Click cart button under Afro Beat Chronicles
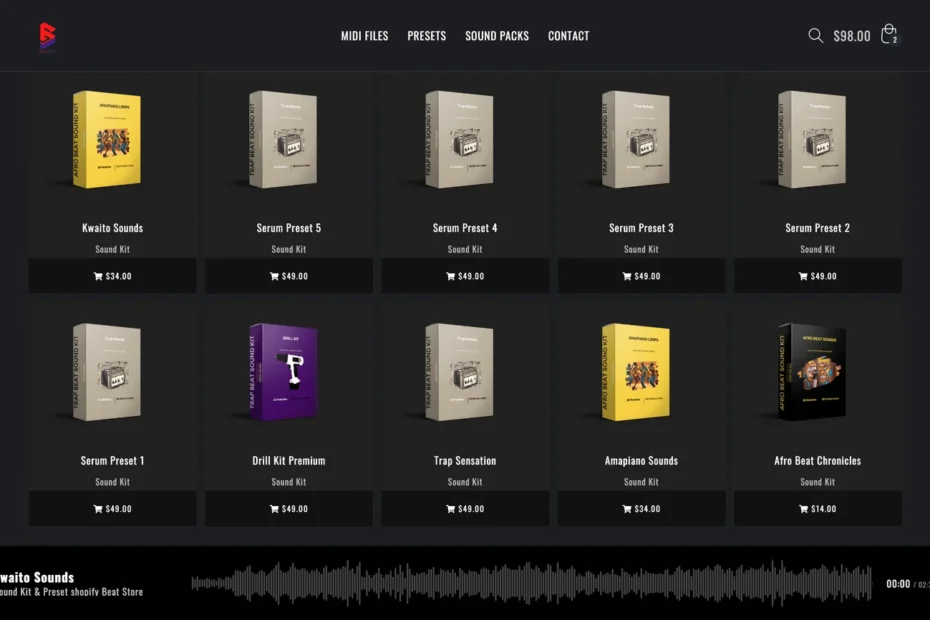The width and height of the screenshot is (930, 620). (x=817, y=509)
